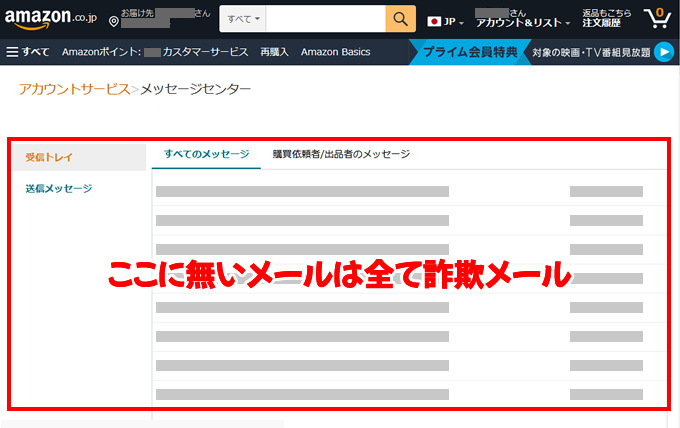This screenshot has width=680, height=428.
Task: Switch to すべてのメッセージ tab
Action: coord(206,154)
